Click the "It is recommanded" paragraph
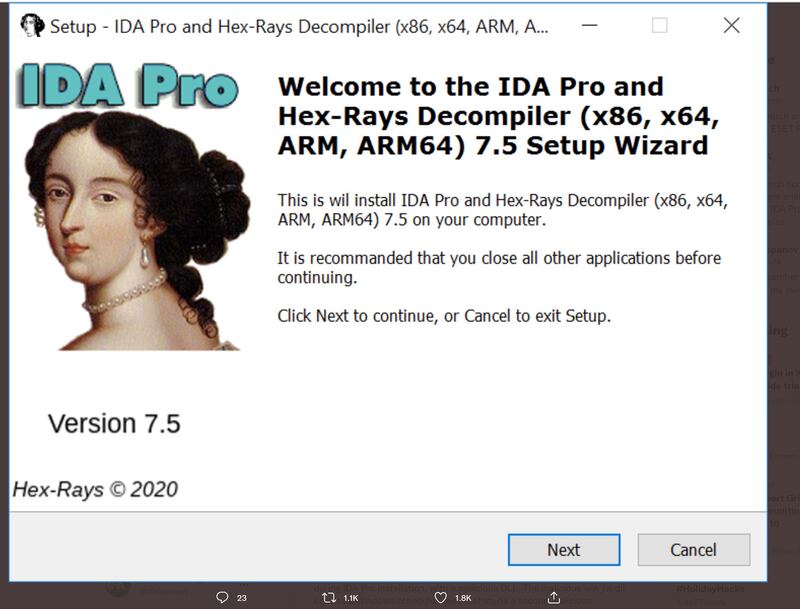 pyautogui.click(x=499, y=267)
